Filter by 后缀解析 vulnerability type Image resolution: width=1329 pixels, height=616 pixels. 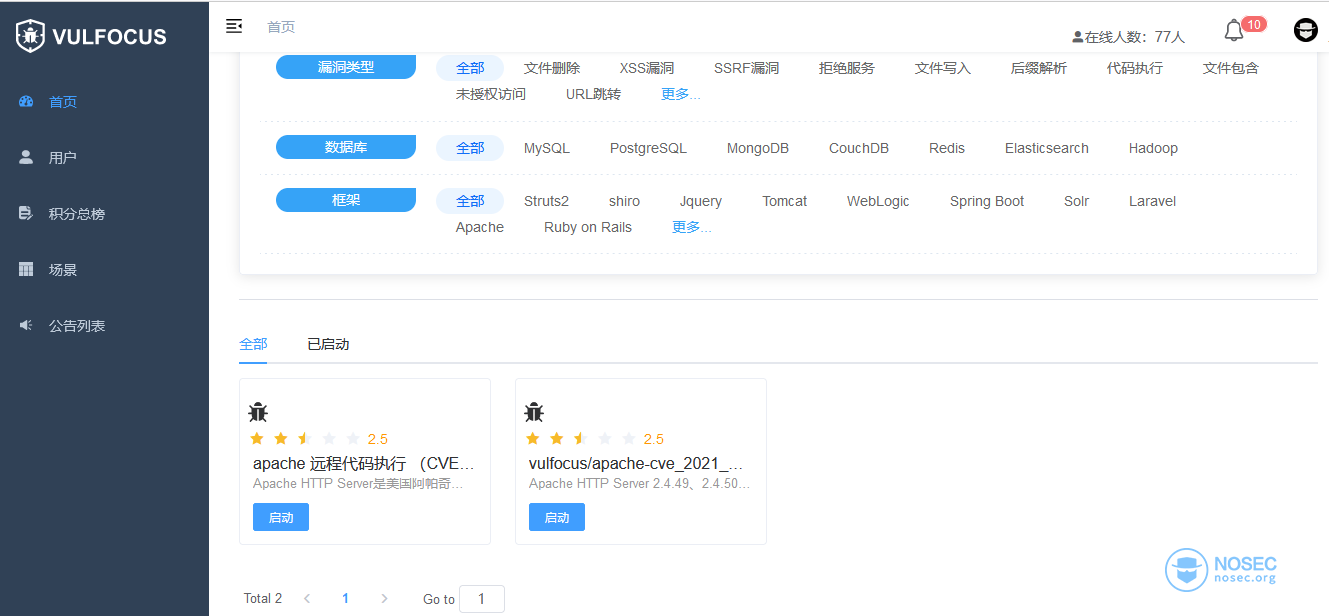[1039, 68]
